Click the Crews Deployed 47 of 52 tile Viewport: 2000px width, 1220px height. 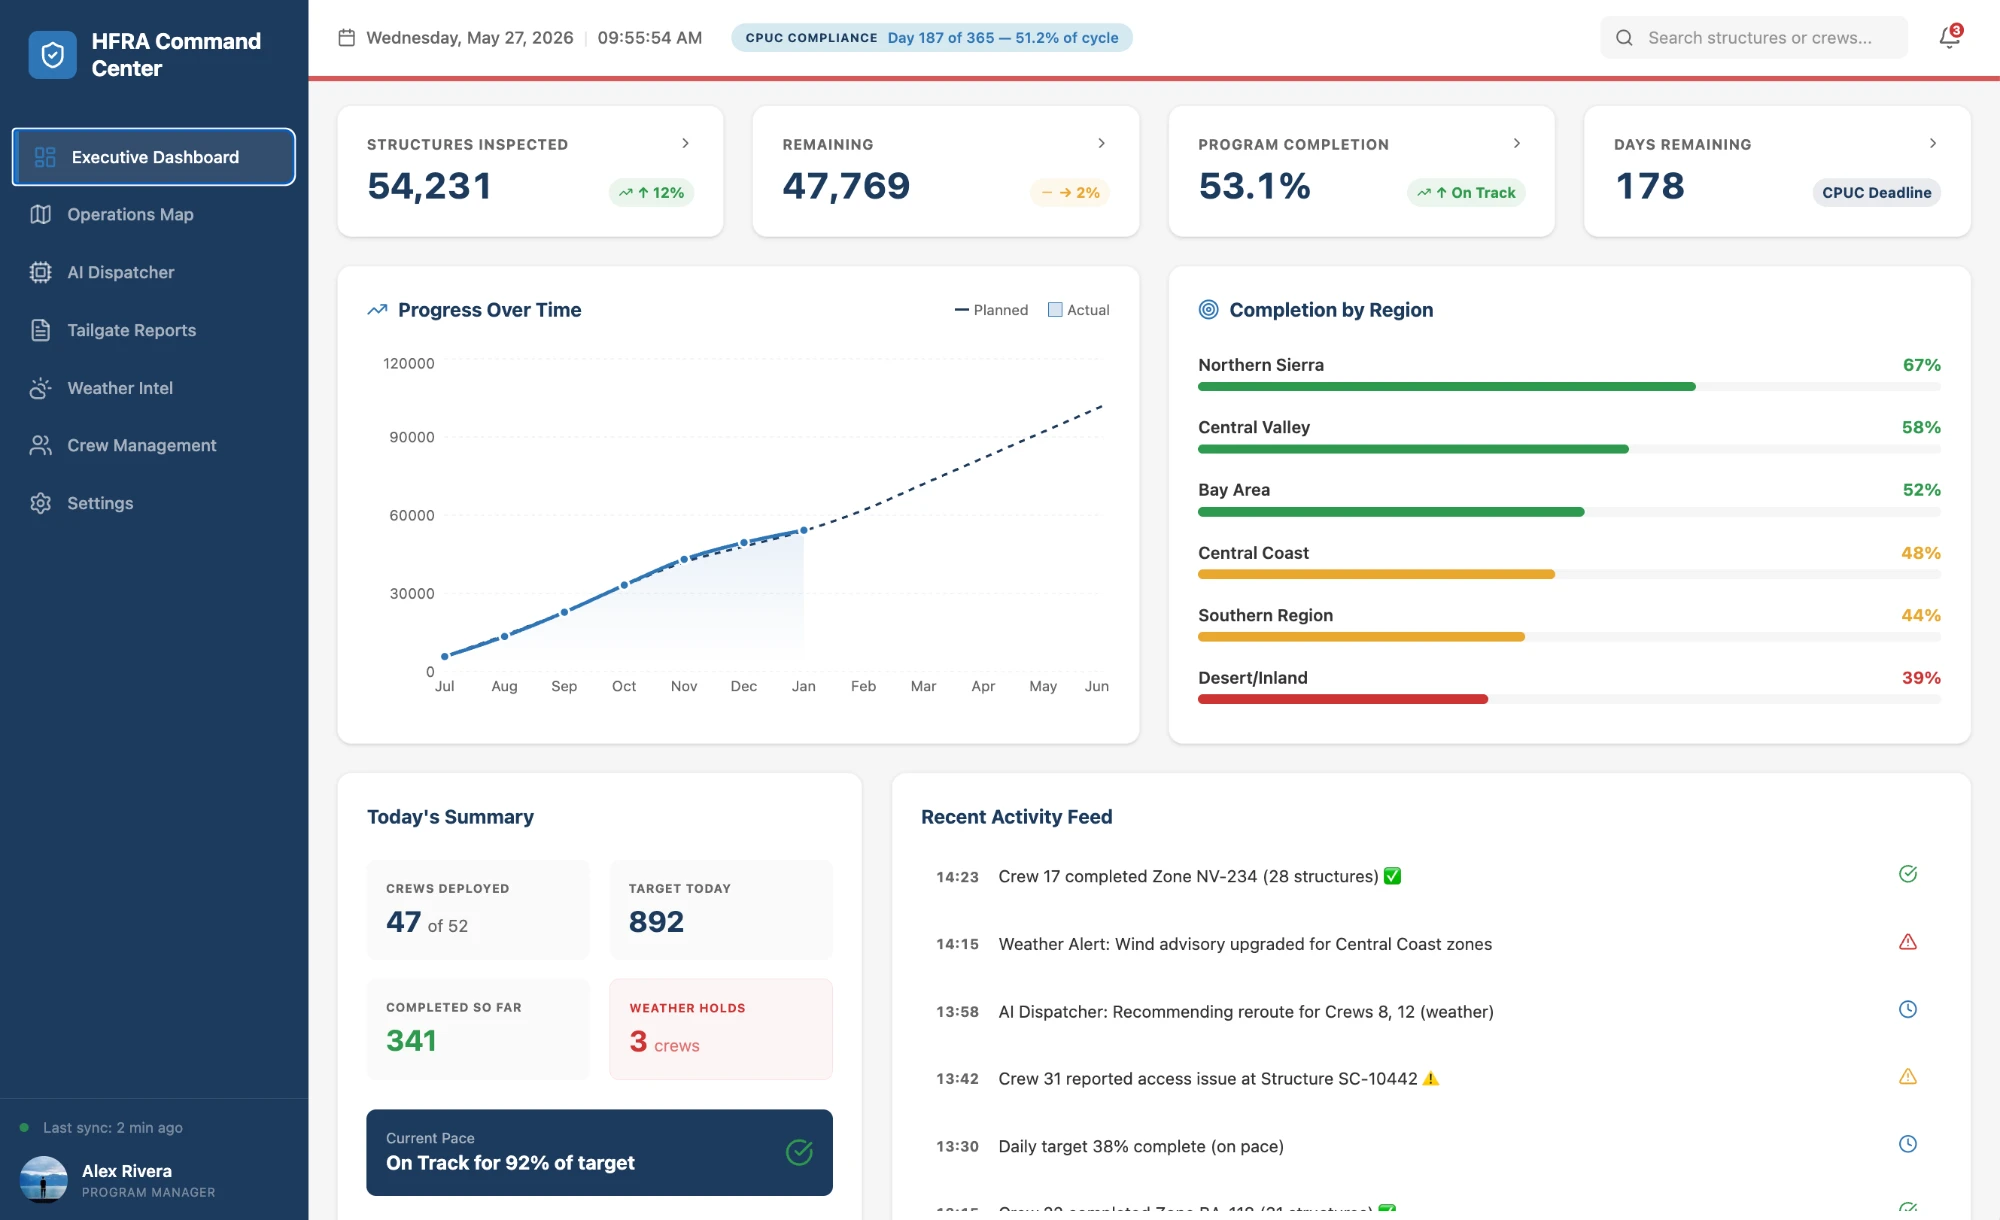click(x=478, y=910)
